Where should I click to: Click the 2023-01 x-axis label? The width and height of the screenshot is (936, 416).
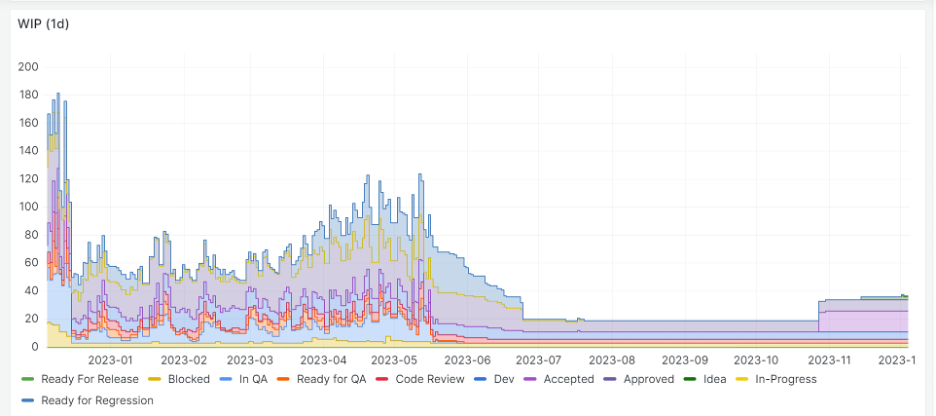(111, 360)
